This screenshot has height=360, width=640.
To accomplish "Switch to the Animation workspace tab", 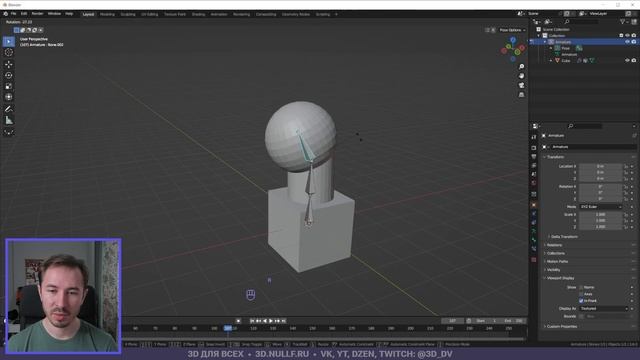I will 219,14.
